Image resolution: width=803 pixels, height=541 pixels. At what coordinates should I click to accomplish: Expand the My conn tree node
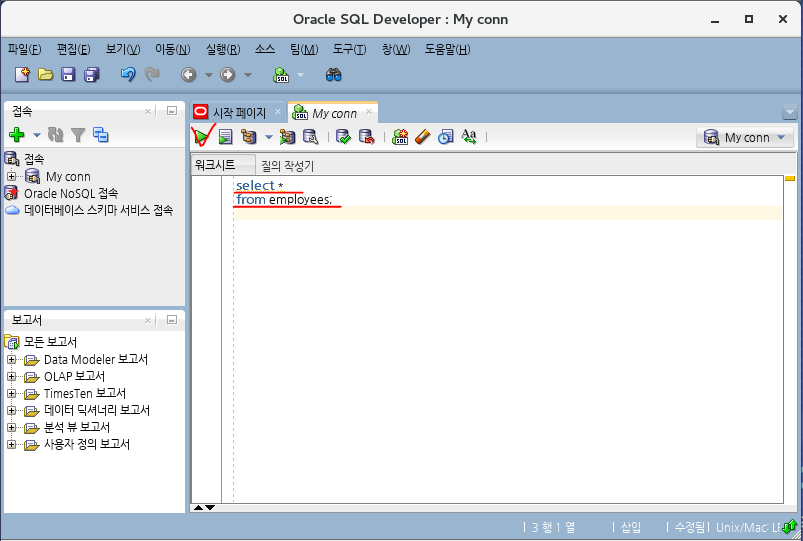pyautogui.click(x=11, y=176)
